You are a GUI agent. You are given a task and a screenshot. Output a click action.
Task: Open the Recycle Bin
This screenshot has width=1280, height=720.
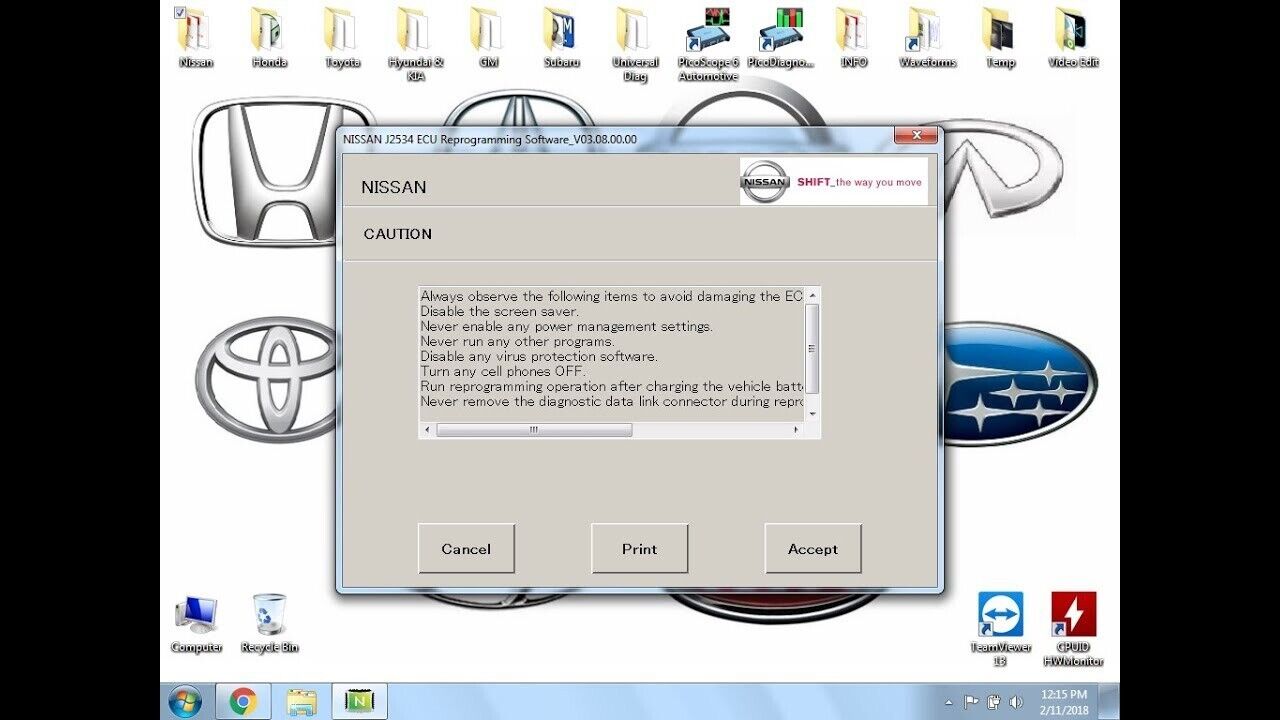269,624
